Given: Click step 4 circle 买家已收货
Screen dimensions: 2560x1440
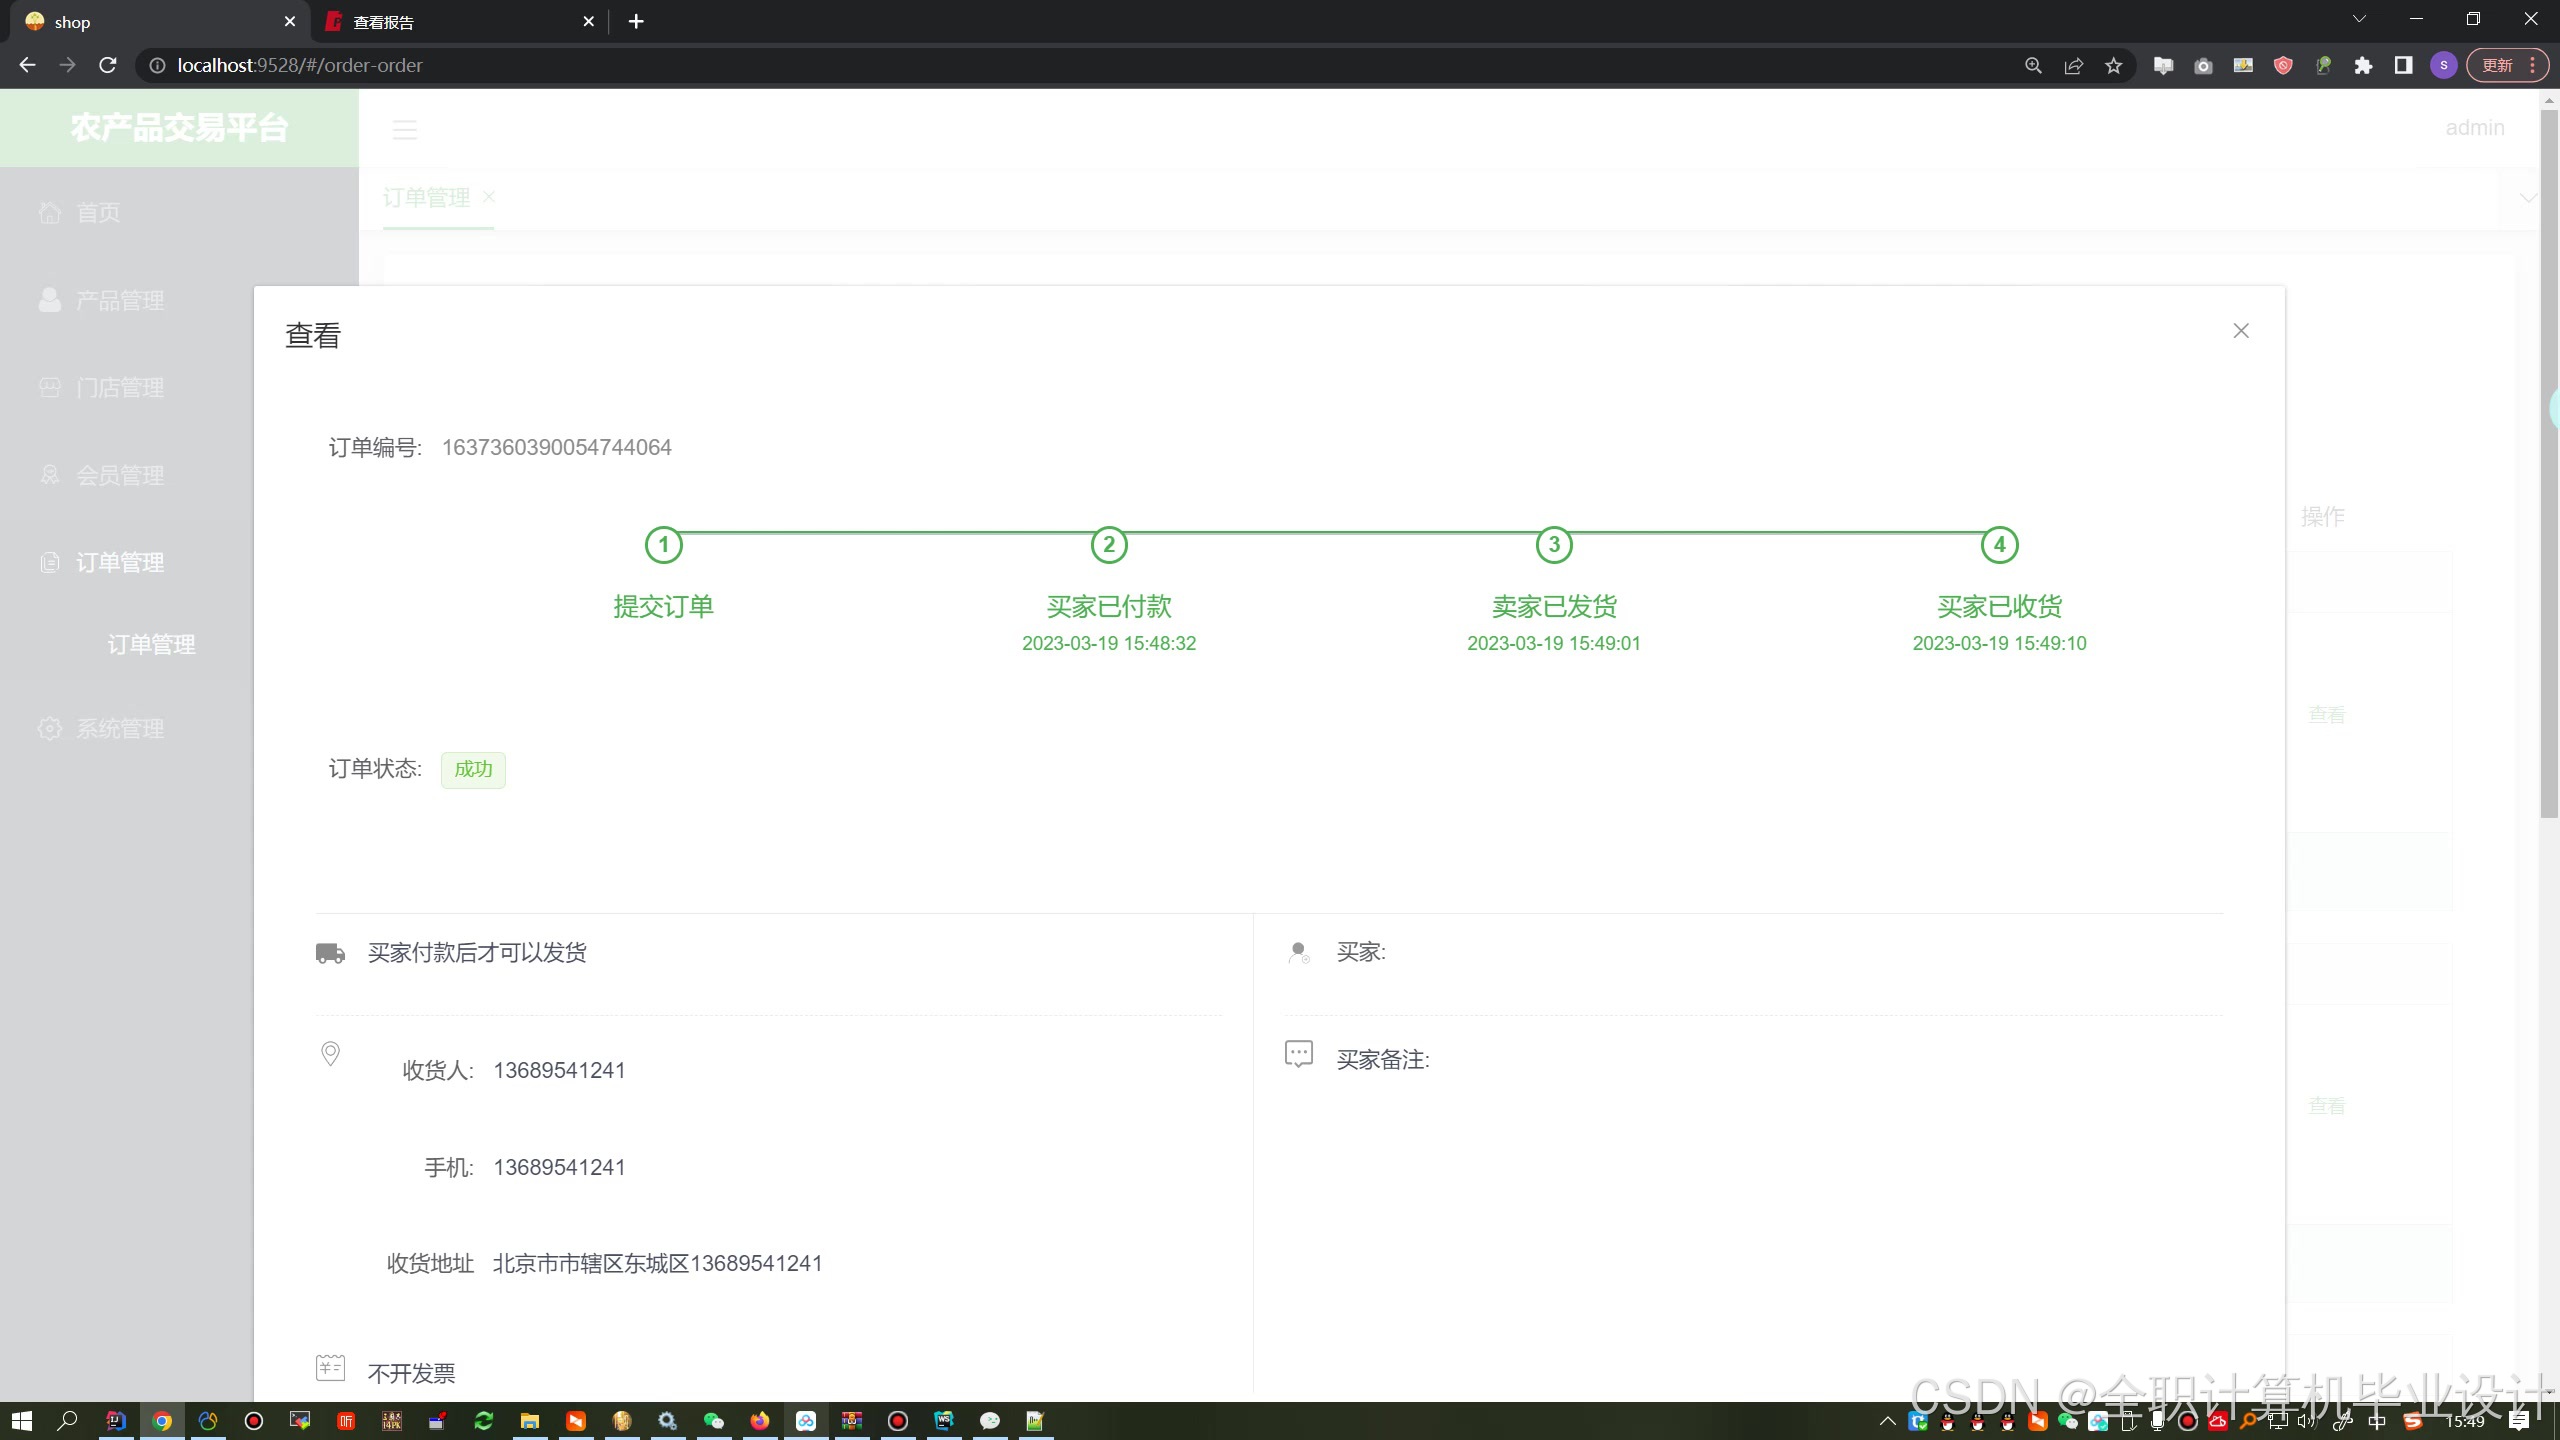Looking at the screenshot, I should coord(1999,545).
